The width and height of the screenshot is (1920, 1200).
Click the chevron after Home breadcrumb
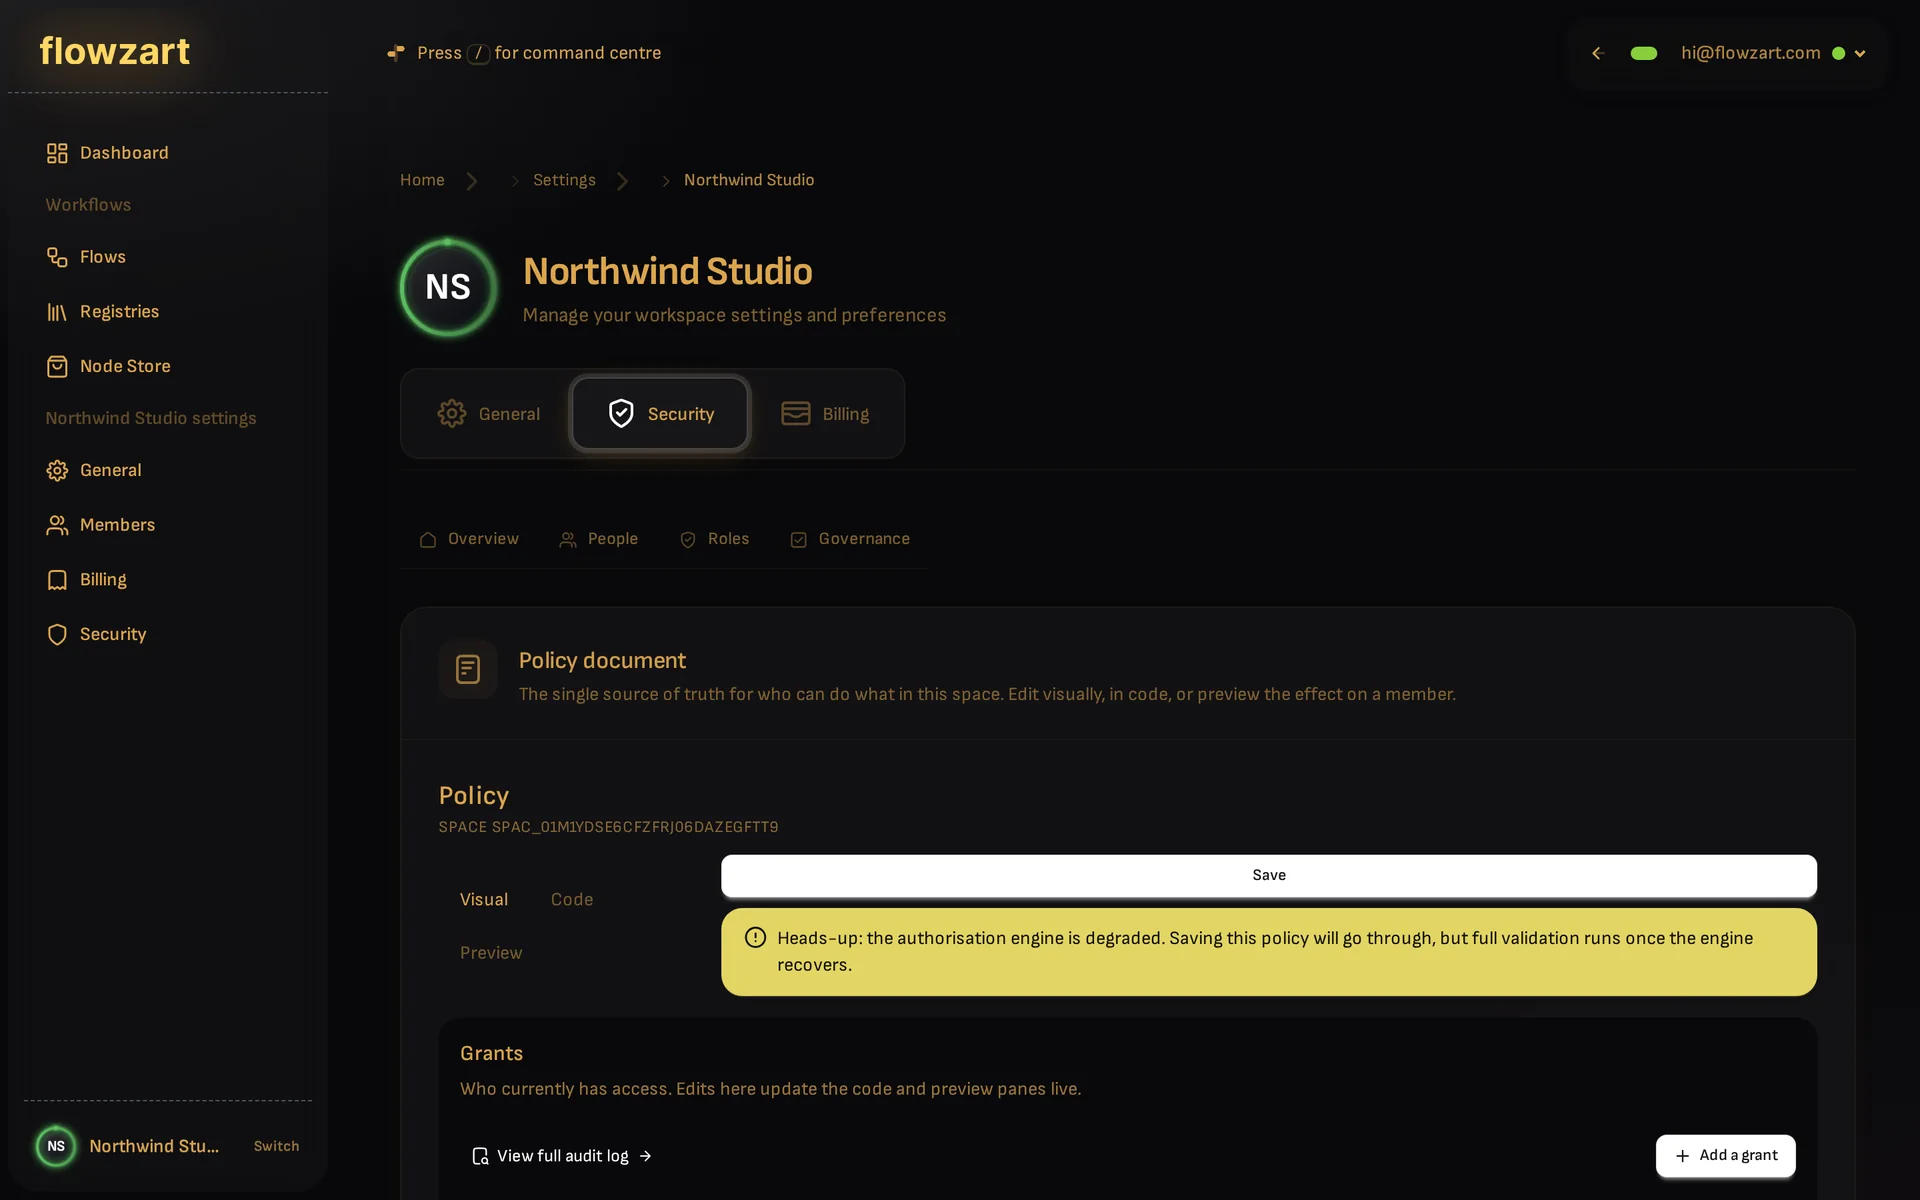pos(472,181)
